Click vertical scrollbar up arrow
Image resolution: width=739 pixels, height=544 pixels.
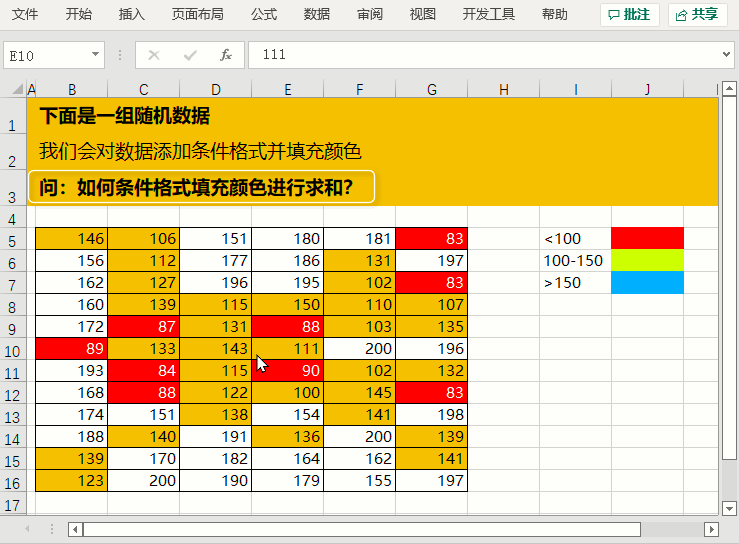click(x=729, y=88)
